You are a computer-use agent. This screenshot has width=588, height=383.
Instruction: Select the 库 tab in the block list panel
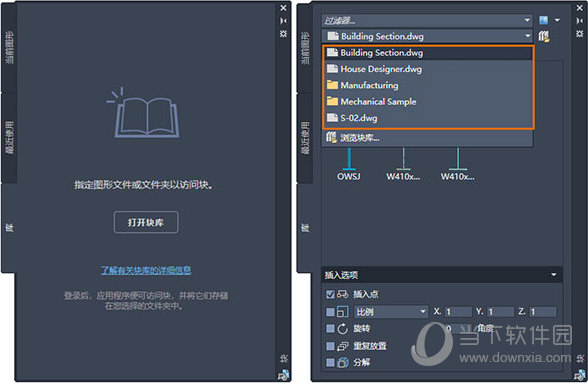306,227
